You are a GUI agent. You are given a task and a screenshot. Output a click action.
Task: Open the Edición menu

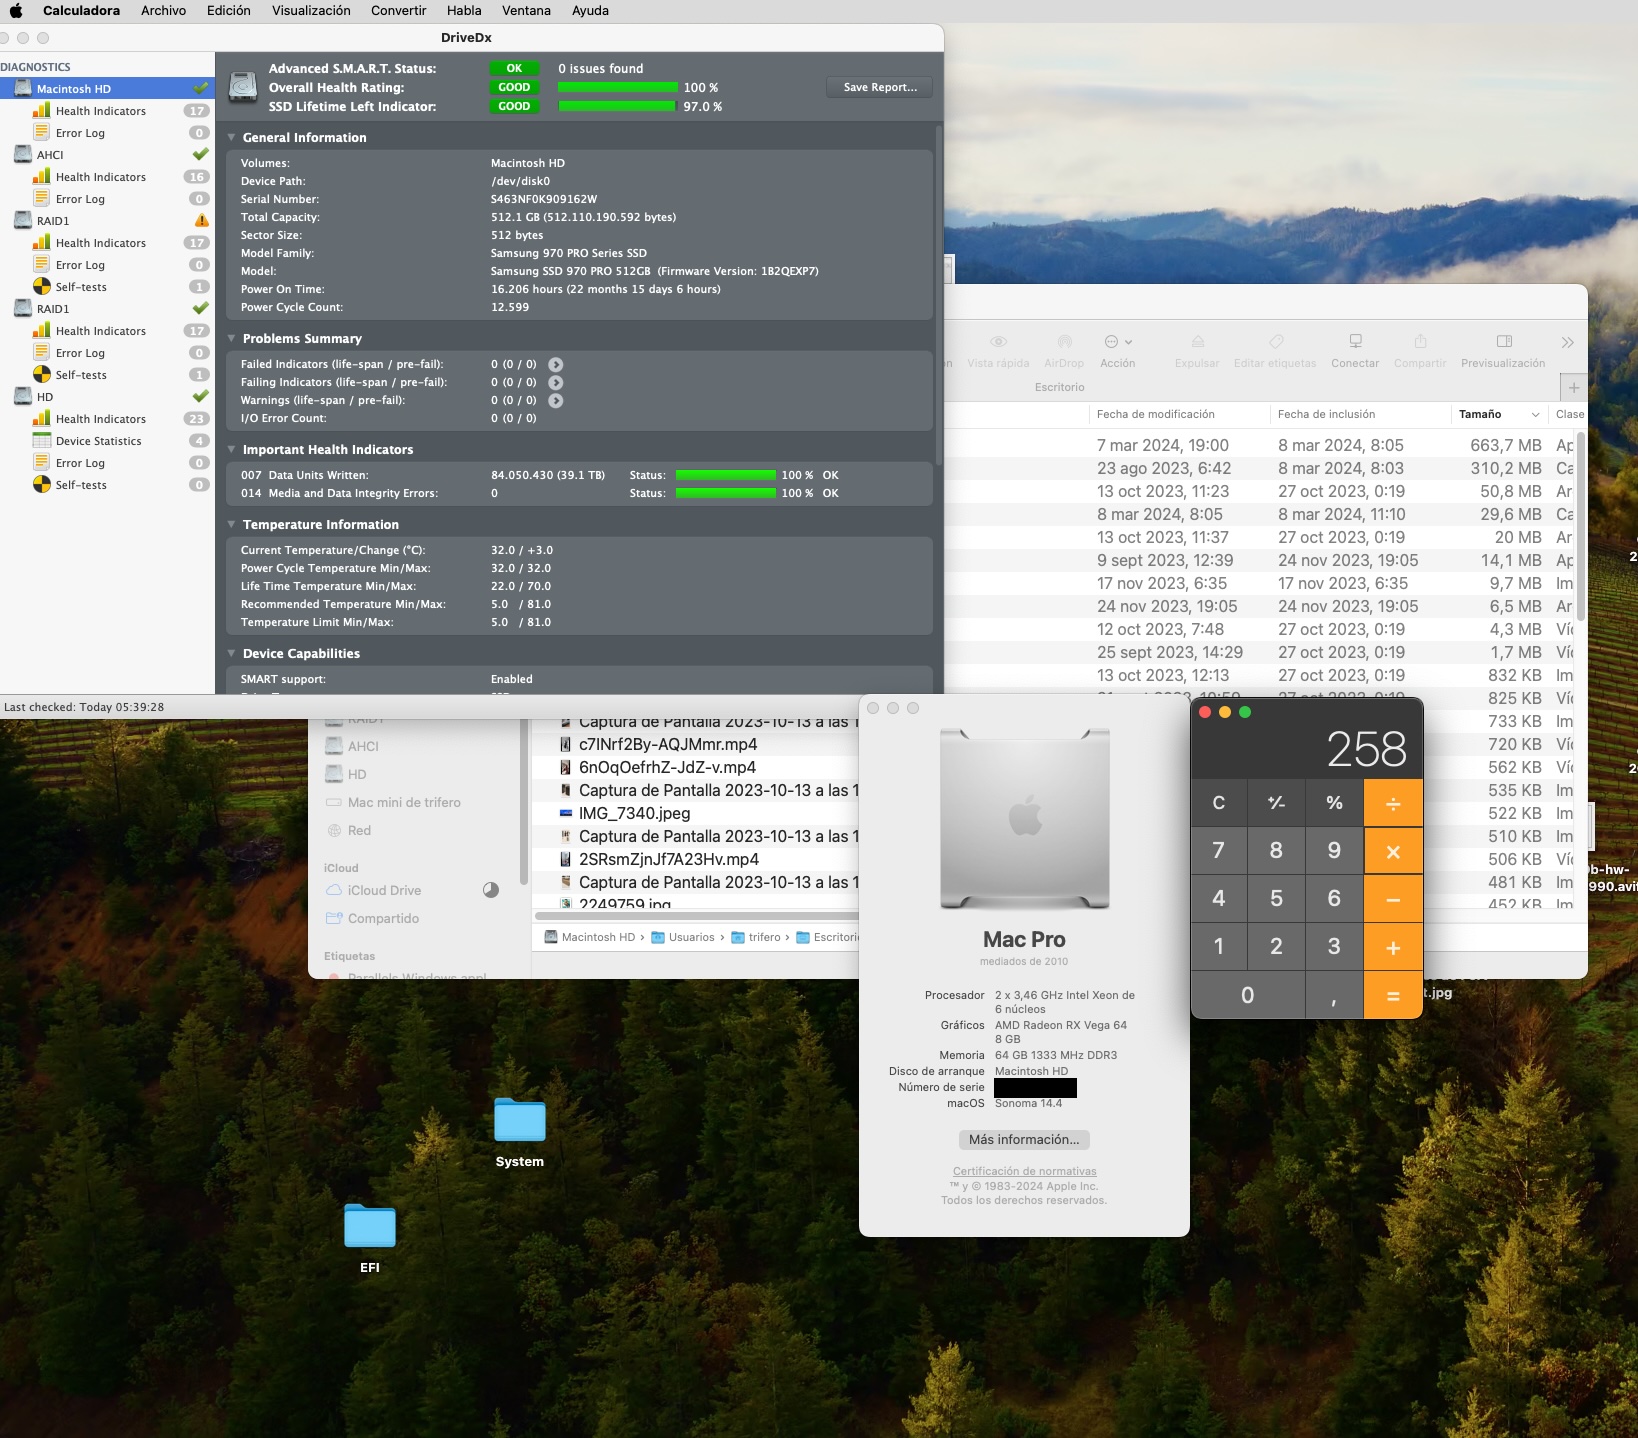point(229,11)
